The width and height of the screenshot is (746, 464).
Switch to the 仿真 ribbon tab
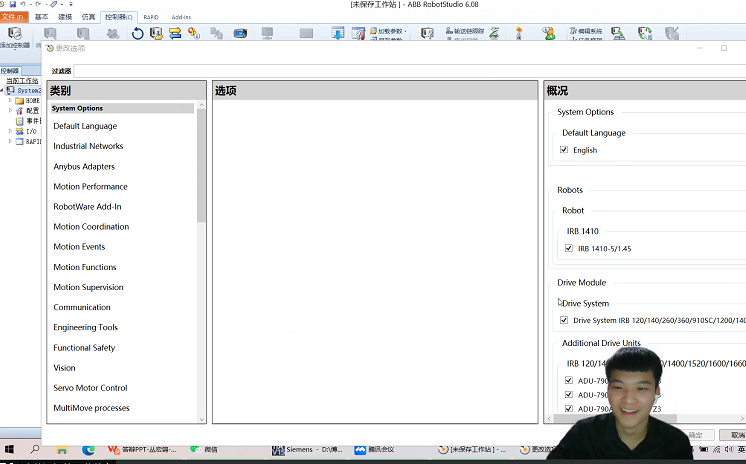[x=88, y=17]
